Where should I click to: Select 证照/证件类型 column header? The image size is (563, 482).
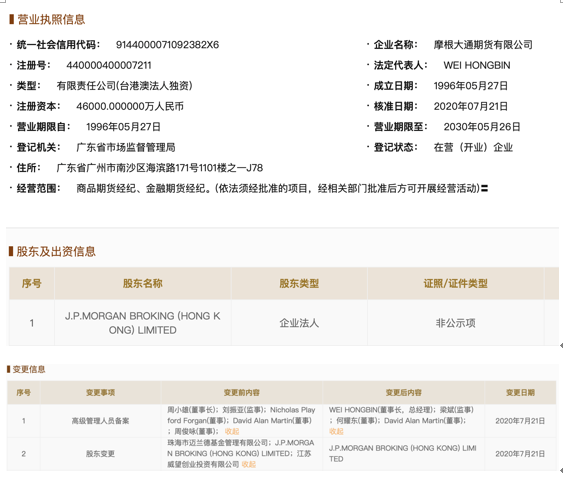pos(456,283)
